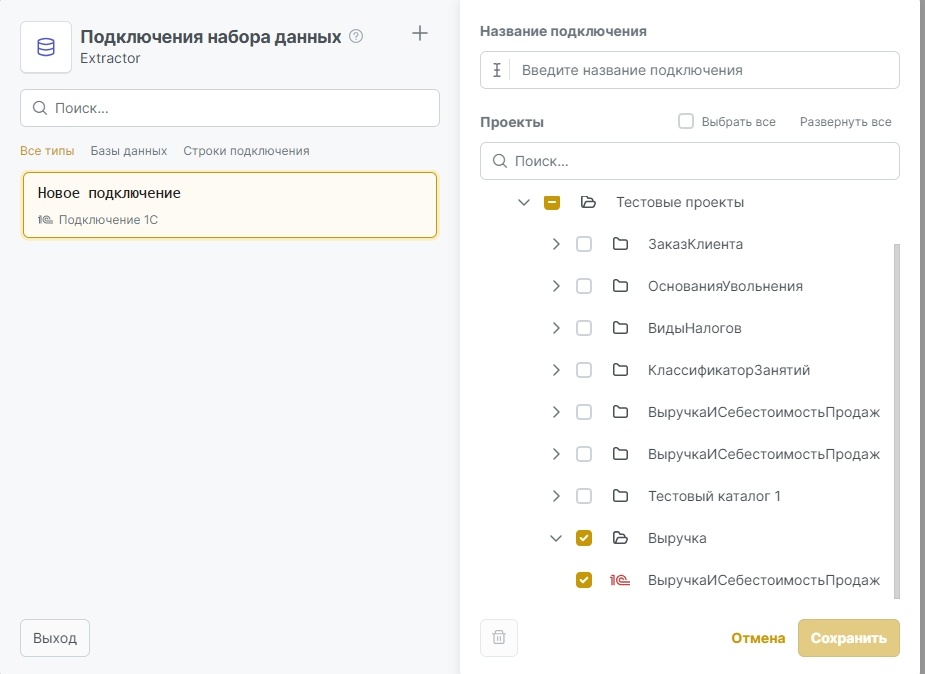Viewport: 925px width, 674px height.
Task: Click the plus icon to add connection
Action: pos(420,34)
